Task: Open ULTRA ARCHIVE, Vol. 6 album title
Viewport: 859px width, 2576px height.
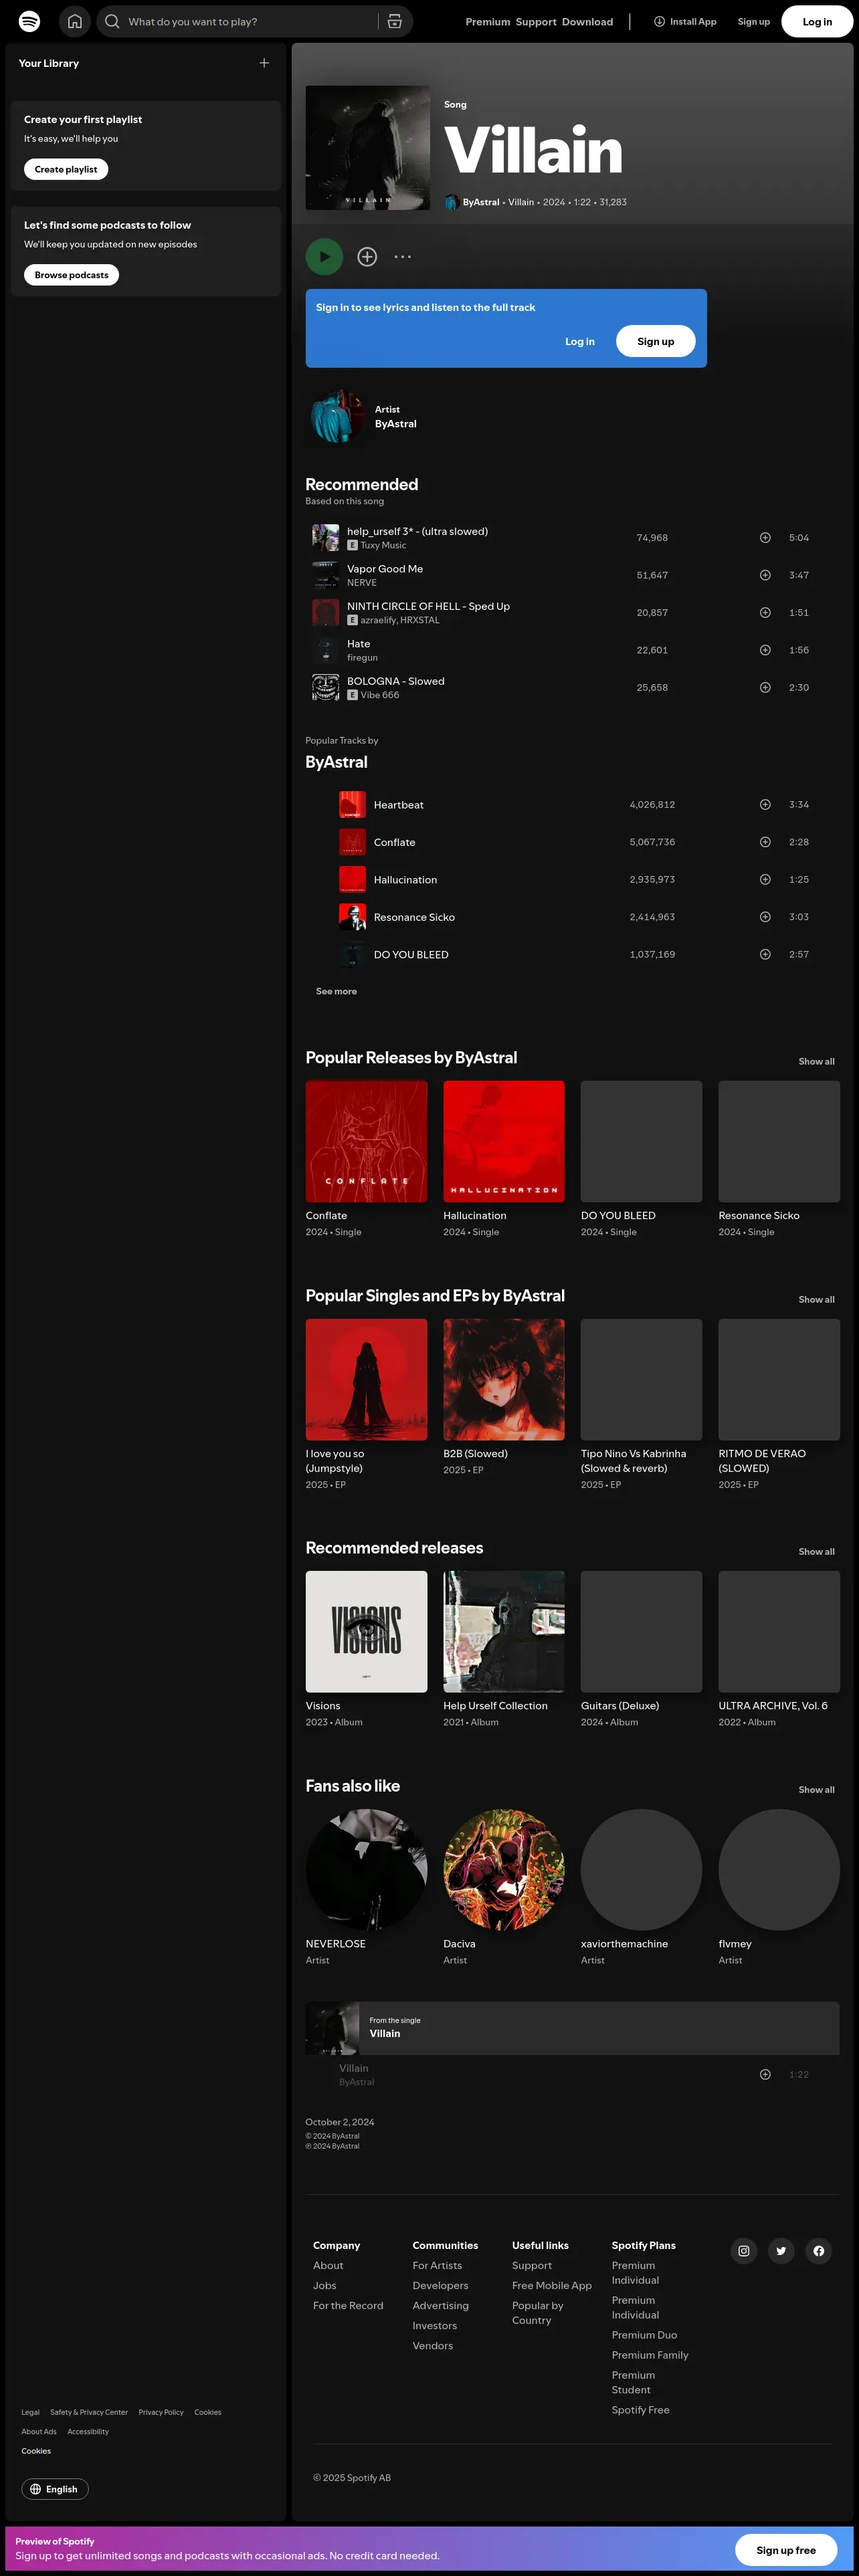Action: 773,1706
